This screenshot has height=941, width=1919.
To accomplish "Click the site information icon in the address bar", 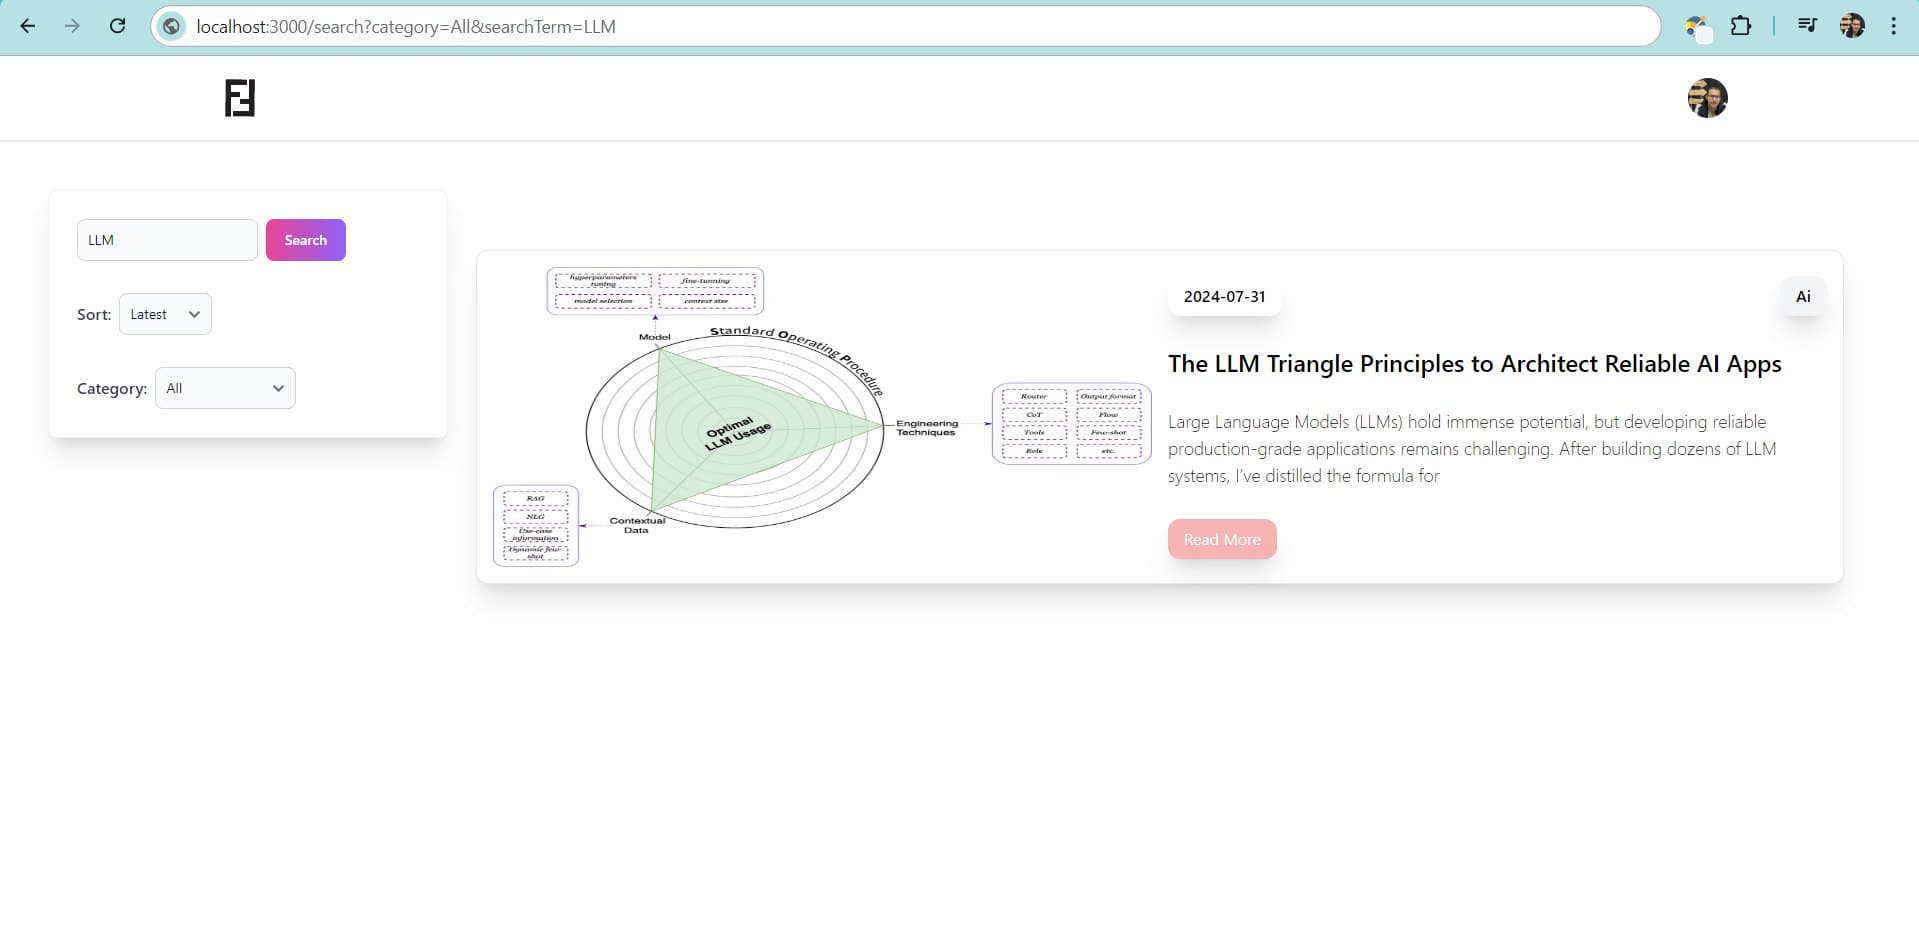I will pos(170,26).
